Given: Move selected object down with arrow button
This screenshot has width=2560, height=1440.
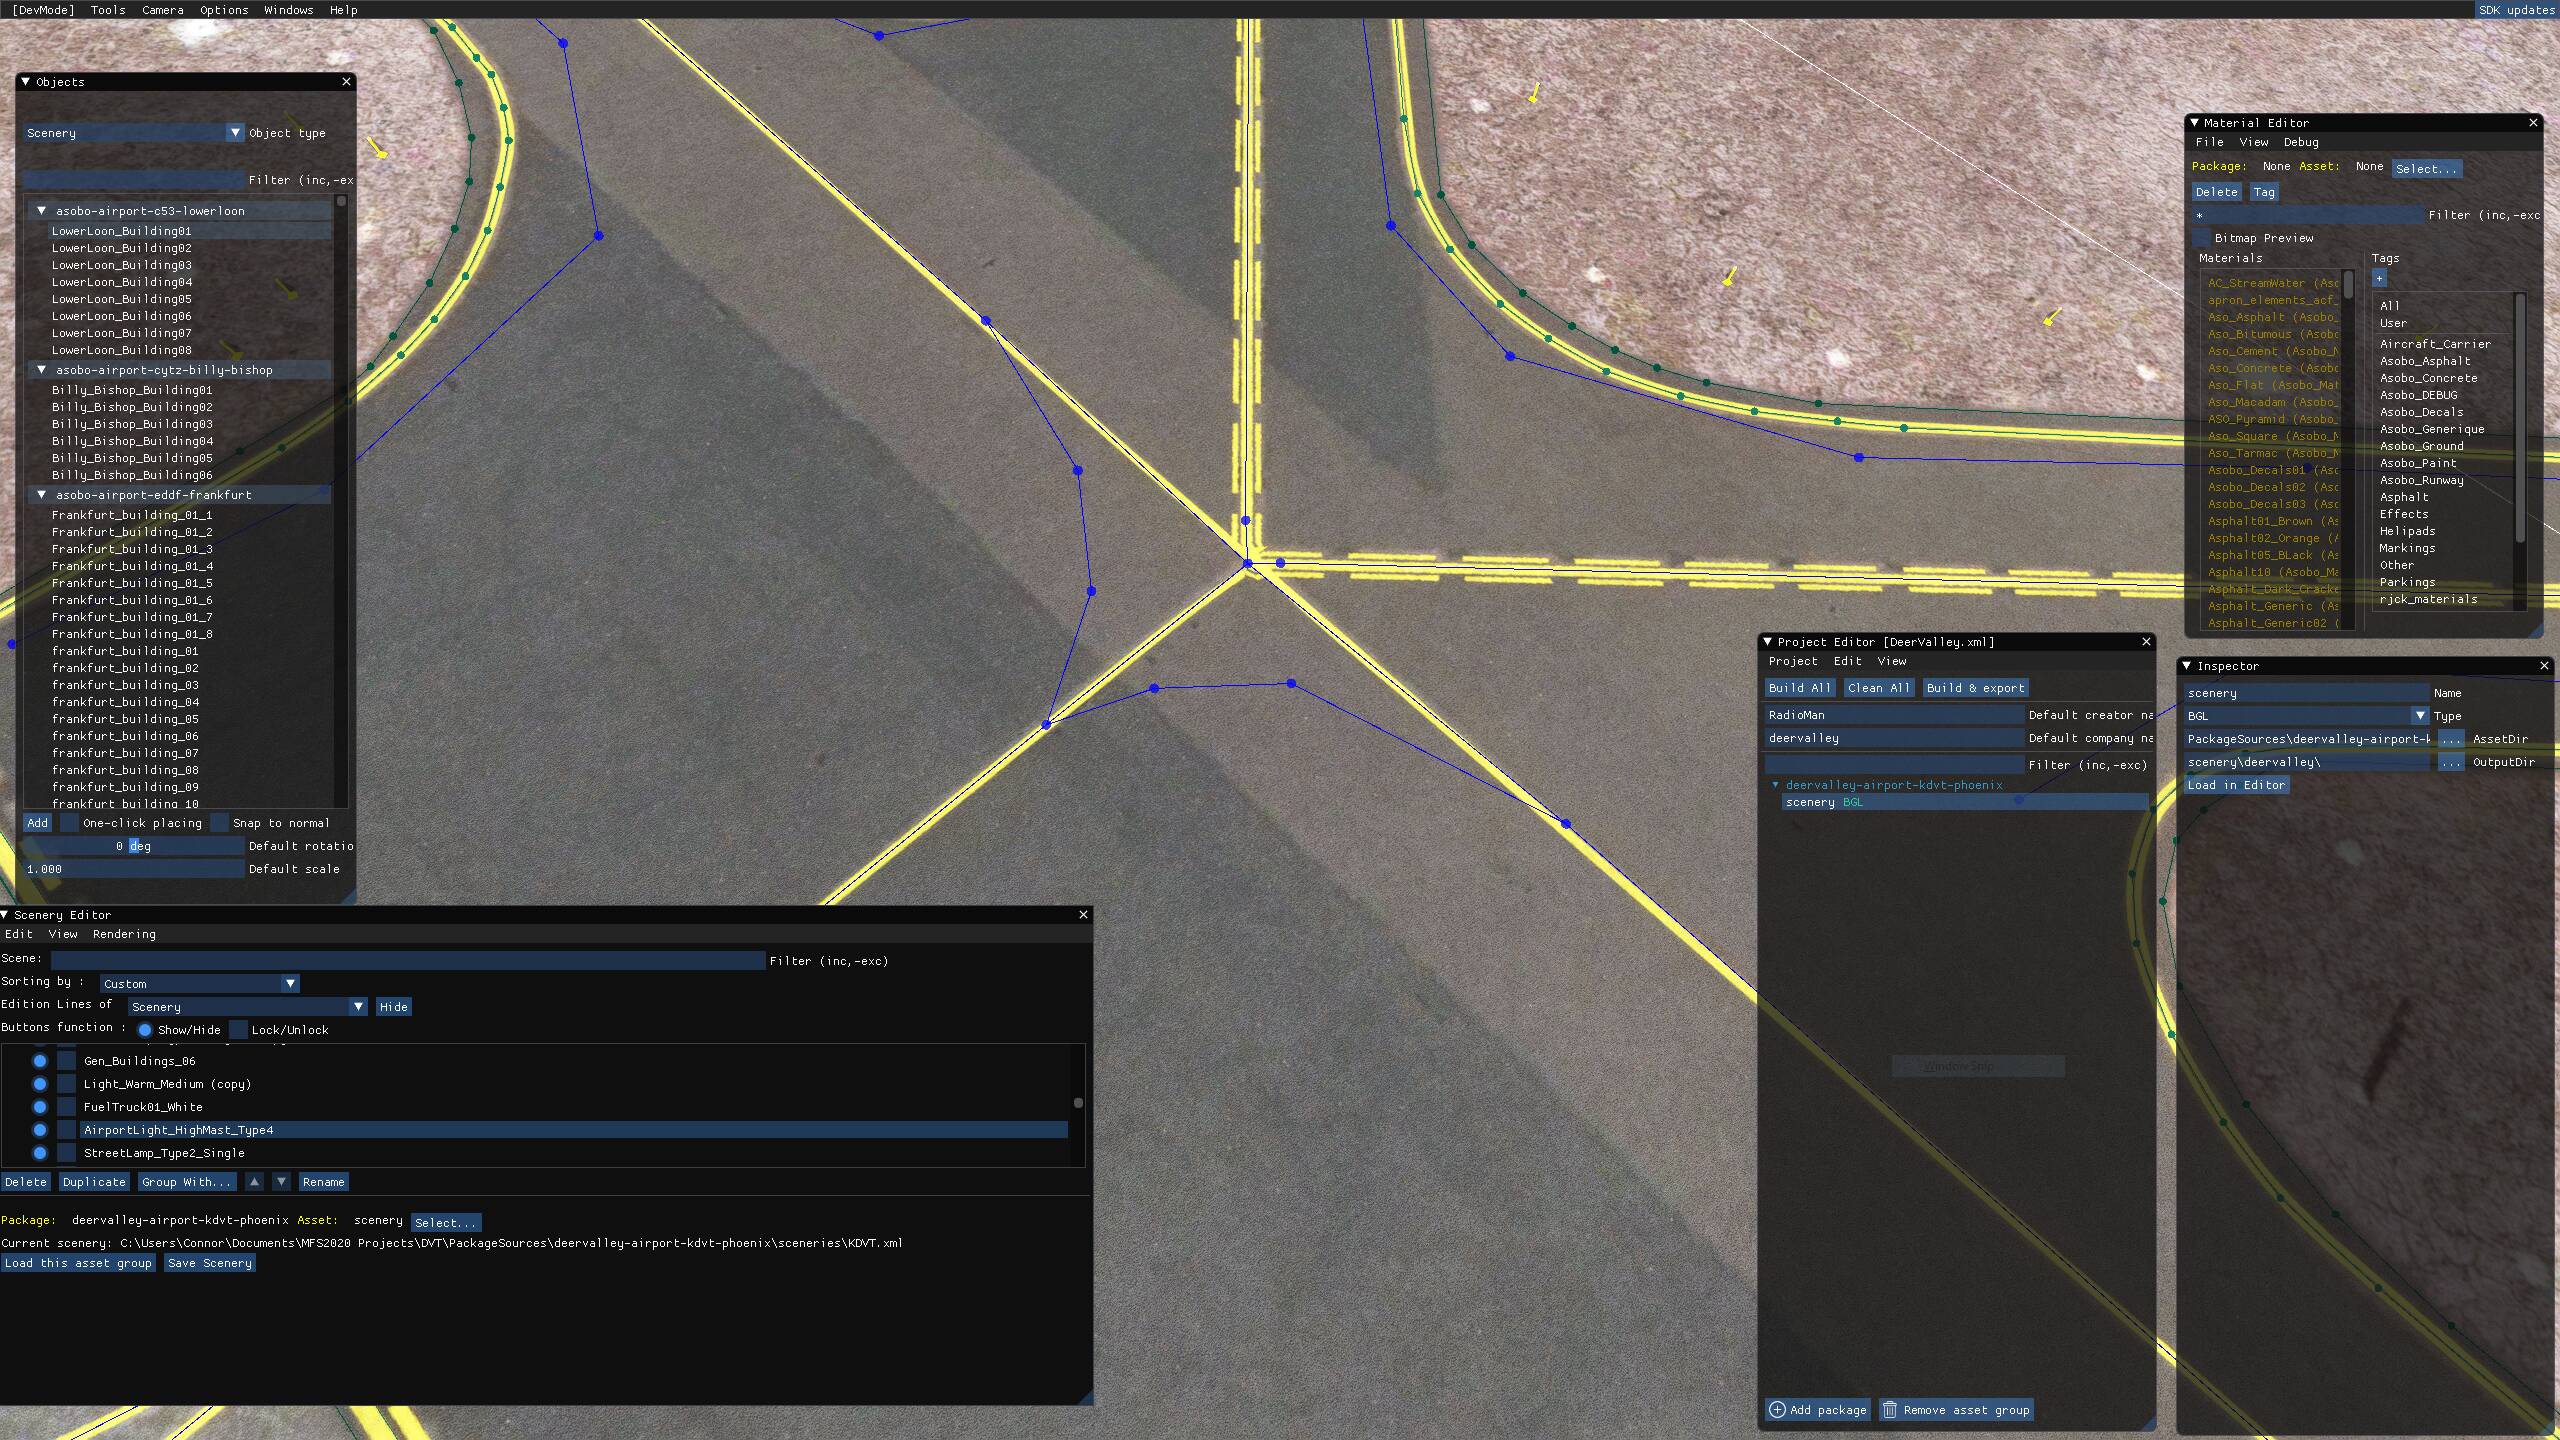Looking at the screenshot, I should pyautogui.click(x=282, y=1182).
